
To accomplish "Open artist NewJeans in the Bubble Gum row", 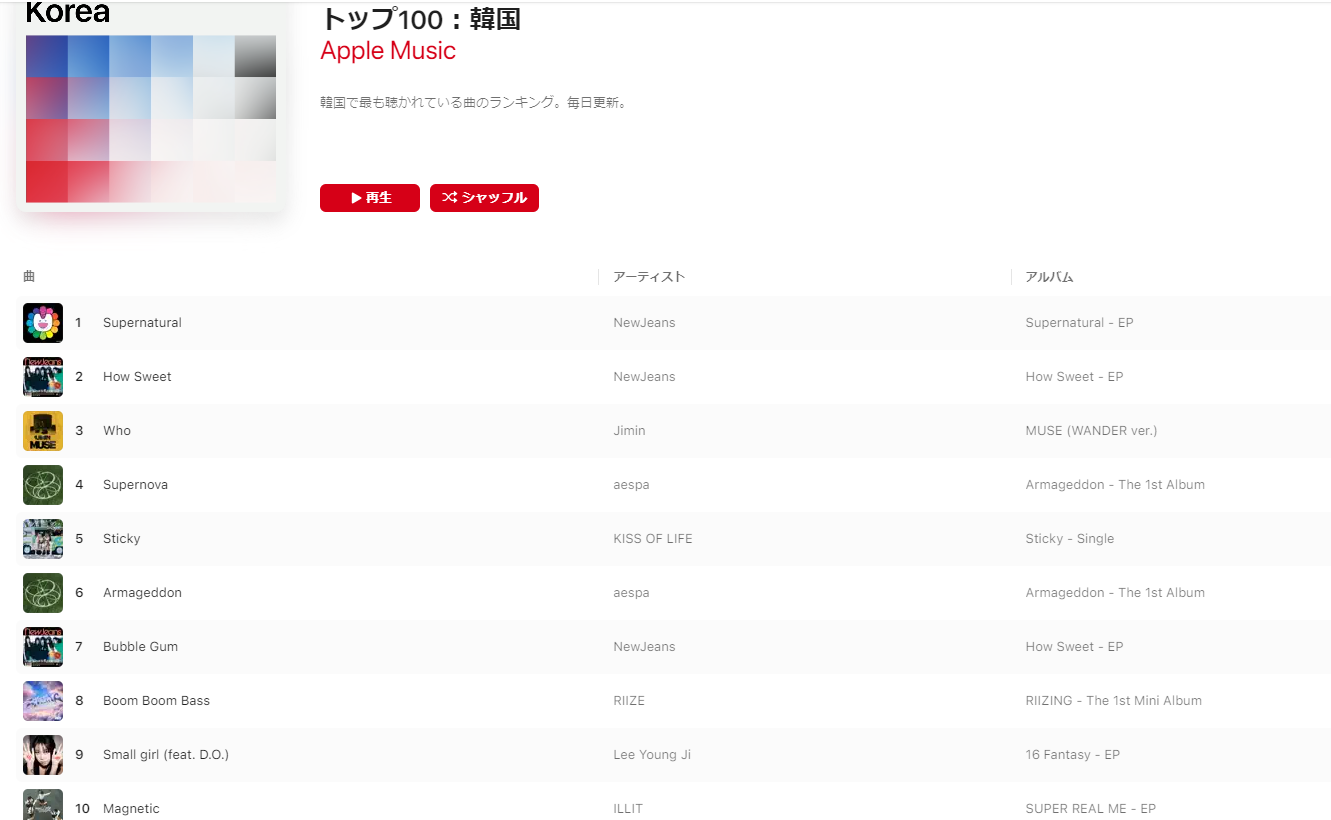I will [644, 647].
